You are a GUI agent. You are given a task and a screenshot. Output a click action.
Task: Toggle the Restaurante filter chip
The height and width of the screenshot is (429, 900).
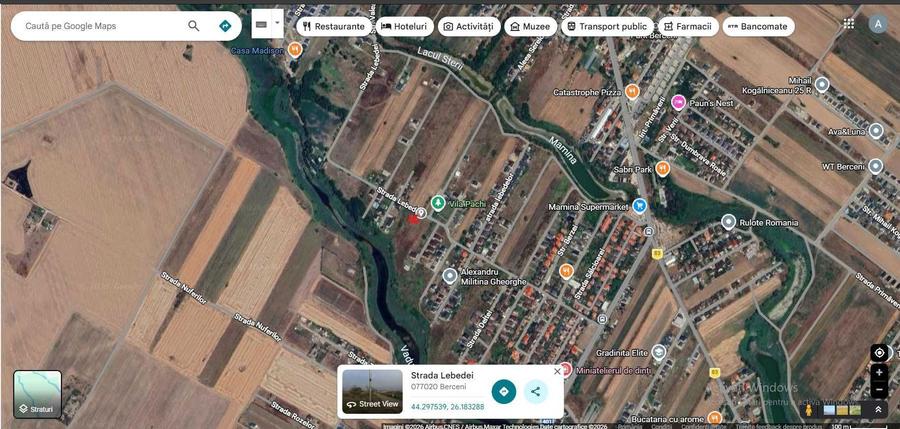point(333,26)
